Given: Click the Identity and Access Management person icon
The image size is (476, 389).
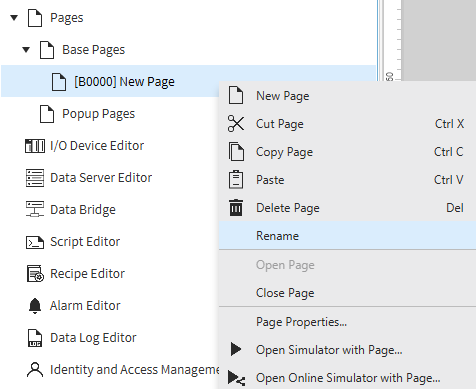Looking at the screenshot, I should tap(35, 370).
